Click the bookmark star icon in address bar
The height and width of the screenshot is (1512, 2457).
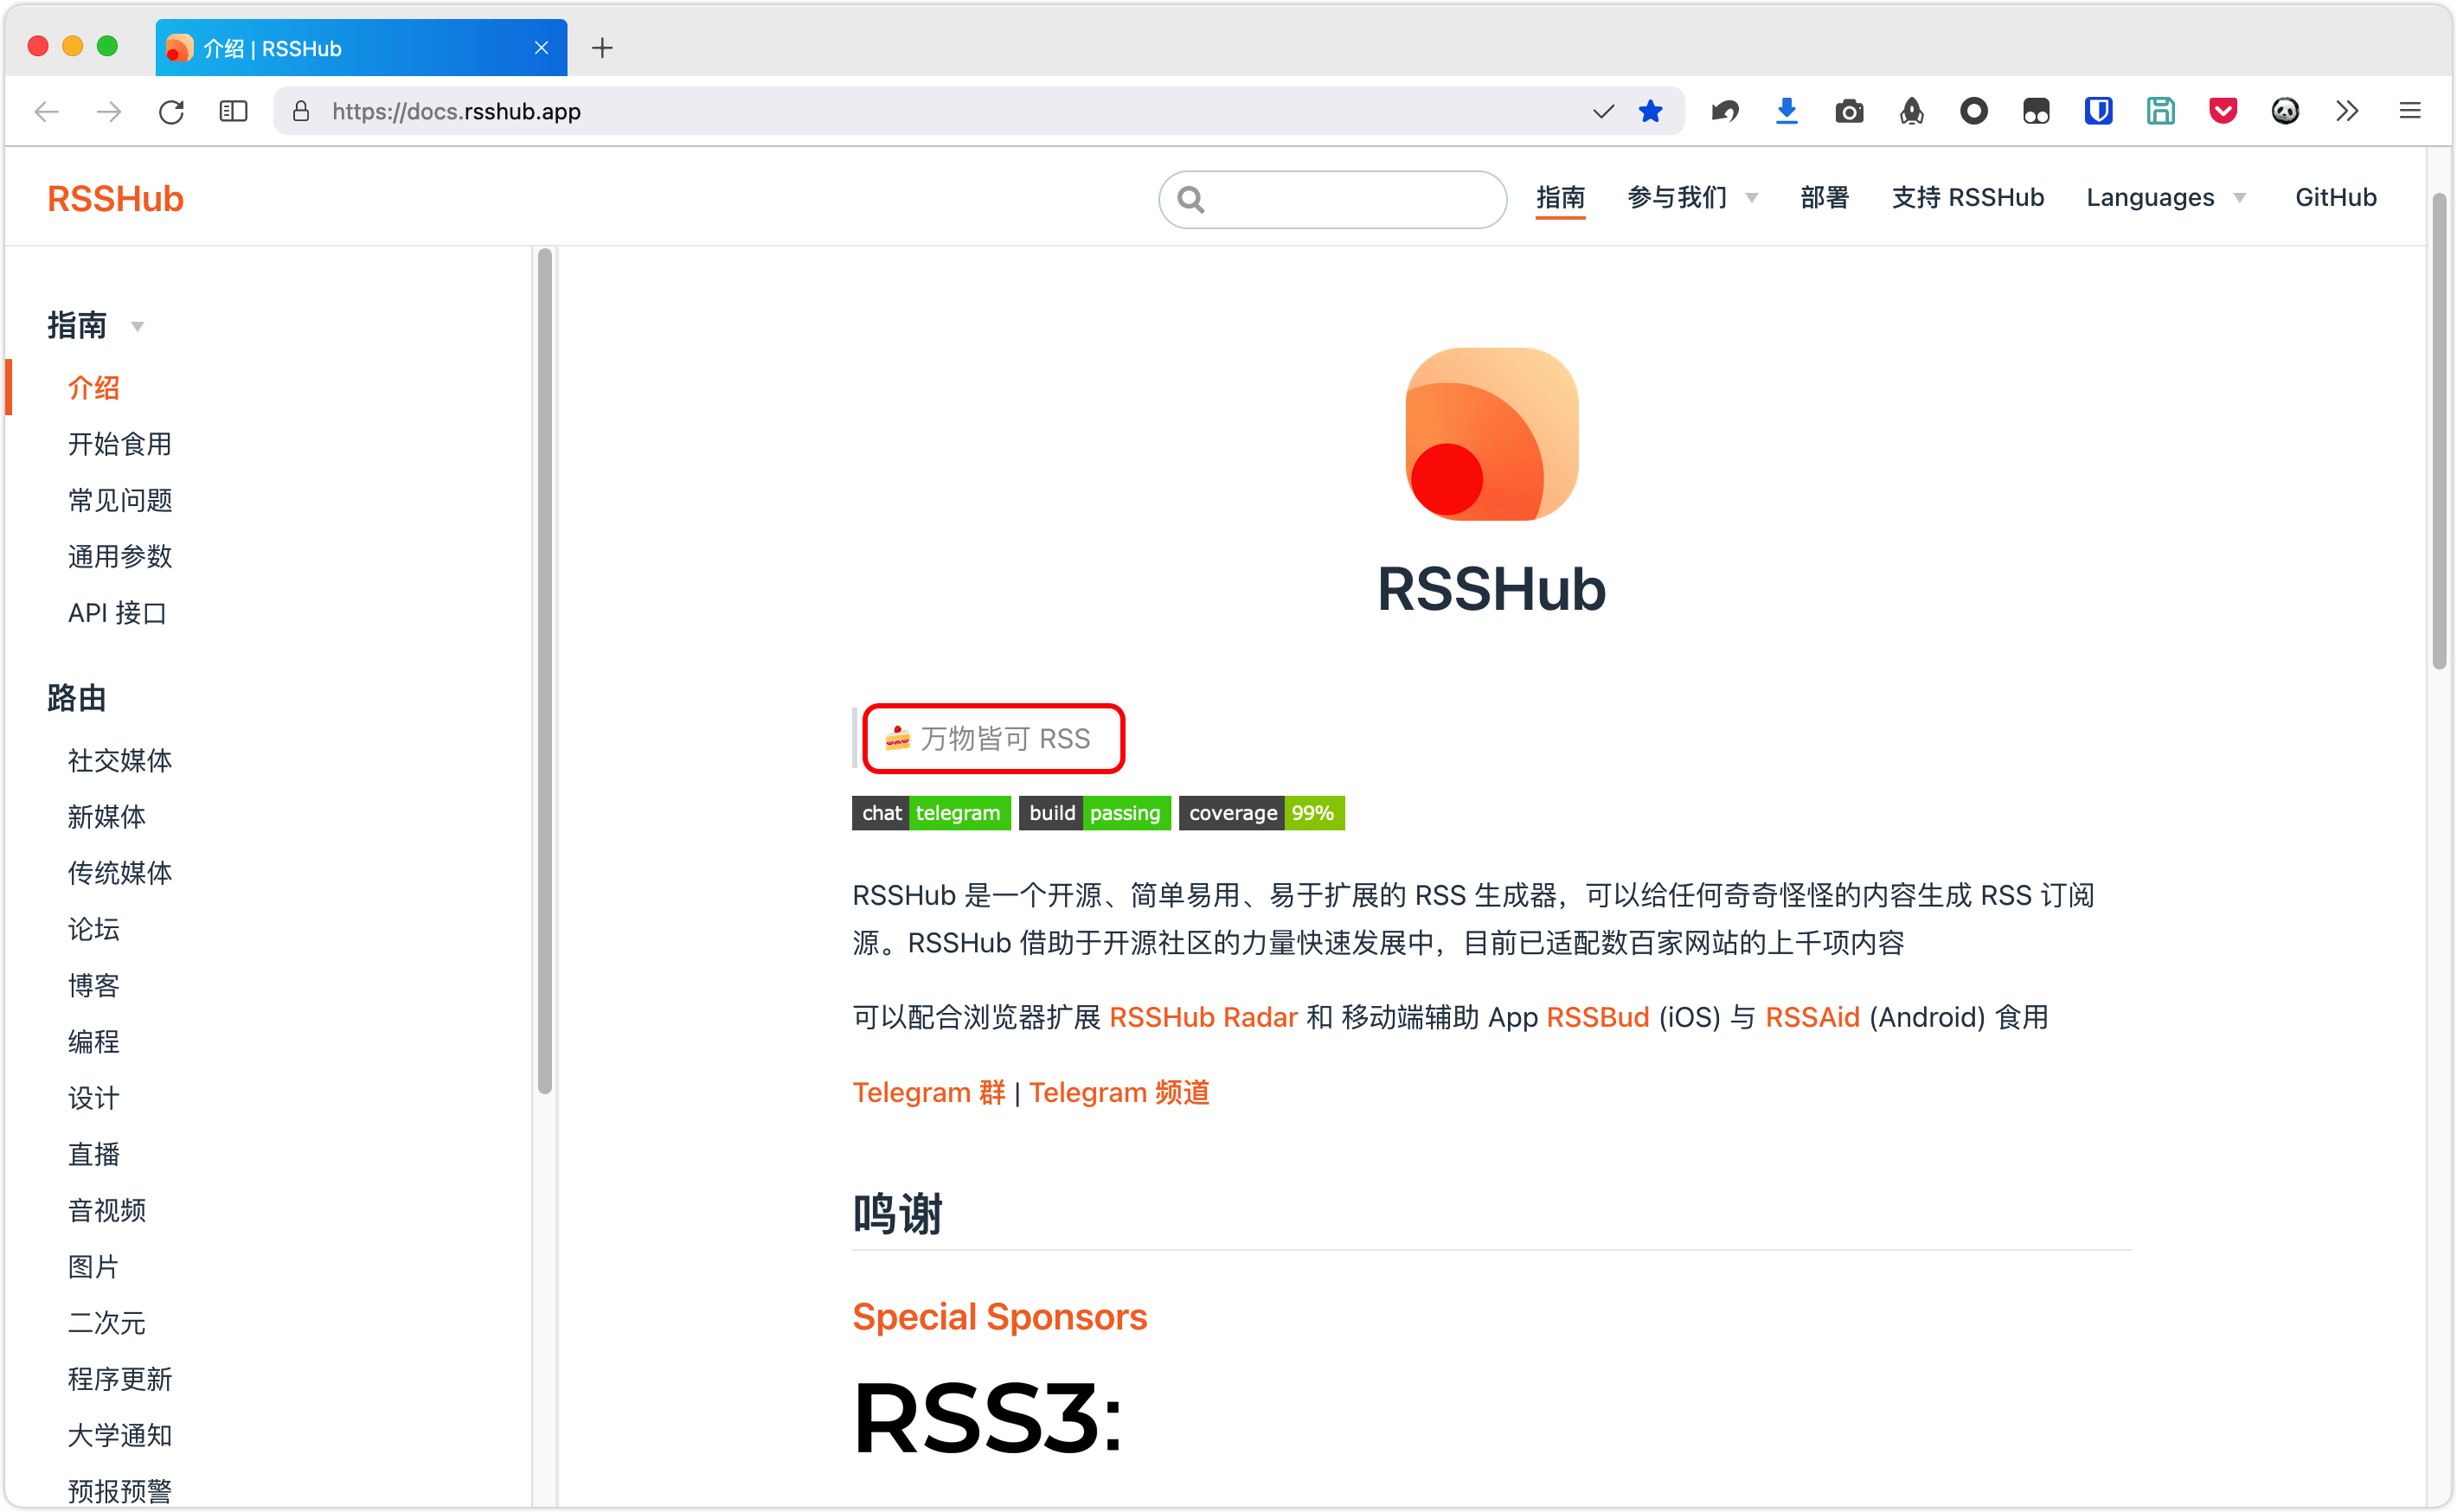(x=1648, y=111)
